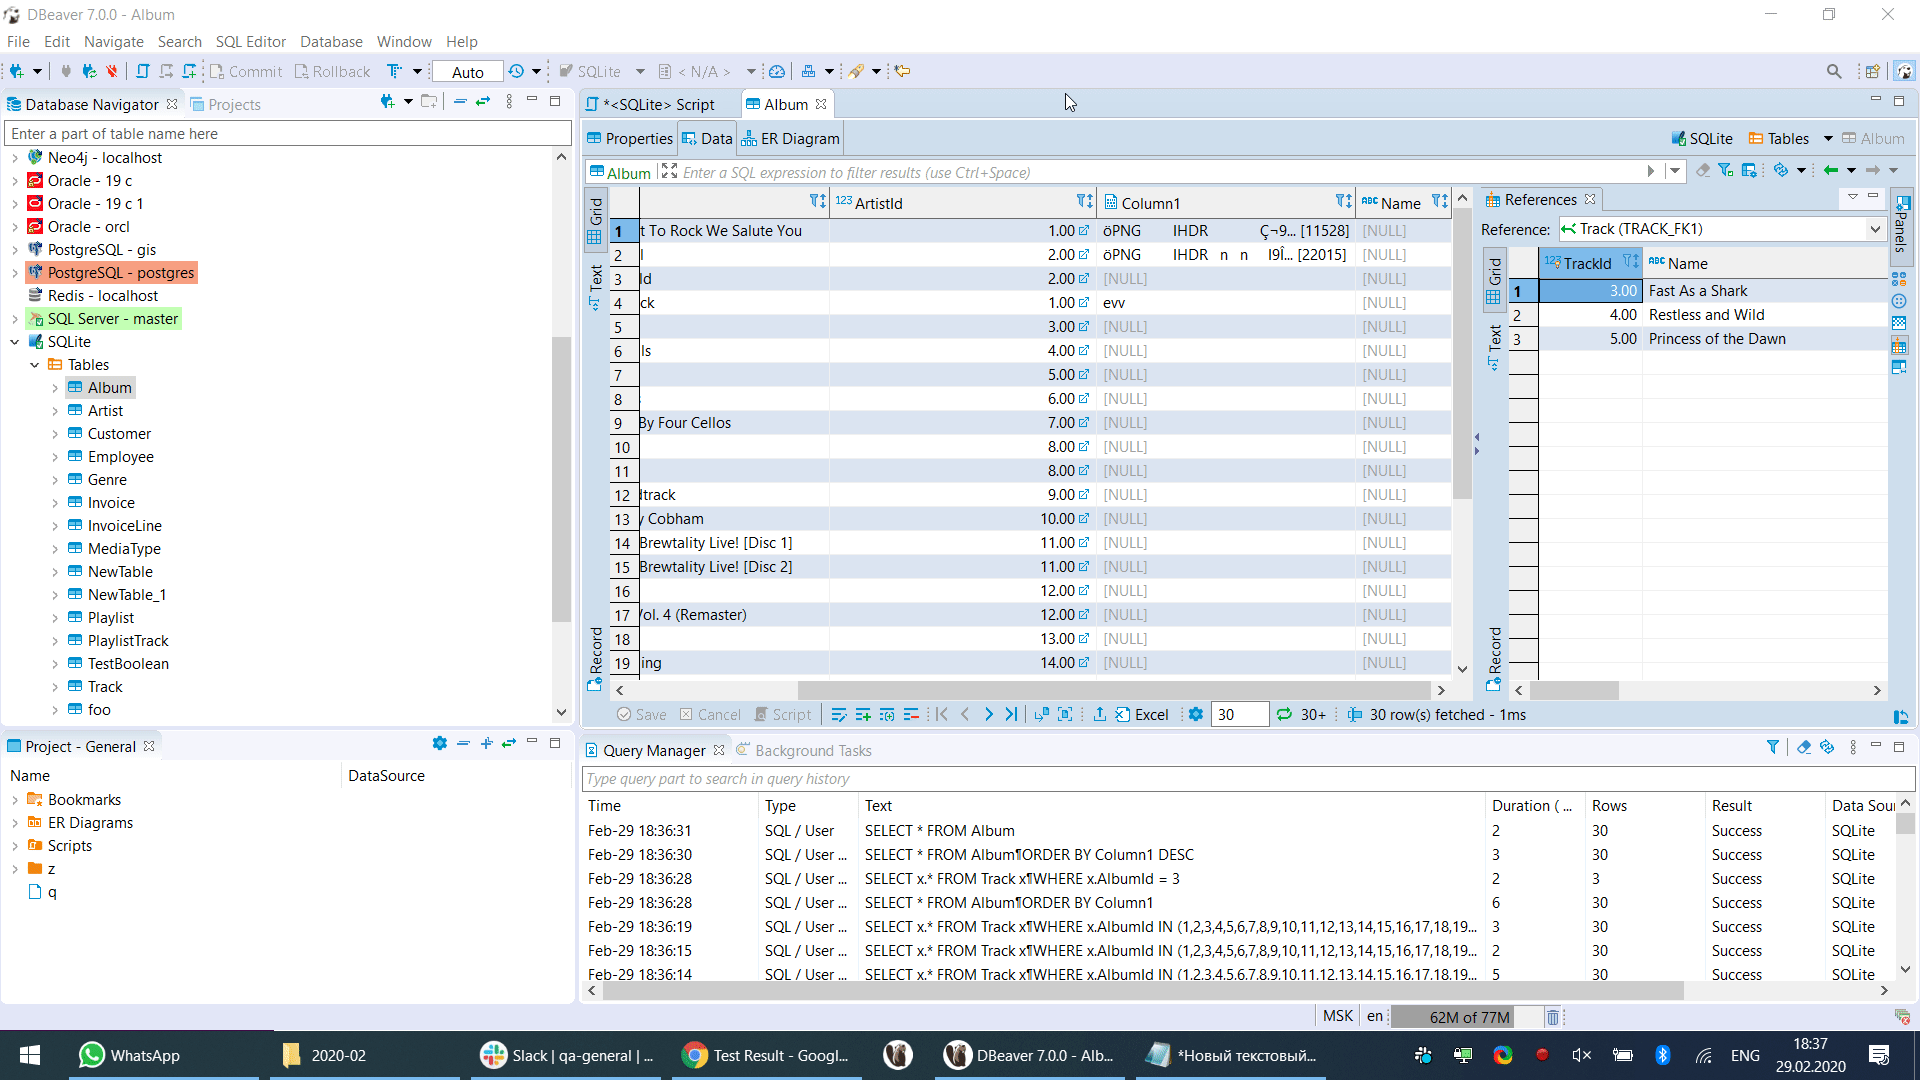Open the New Connection icon in toolbar

[x=17, y=71]
